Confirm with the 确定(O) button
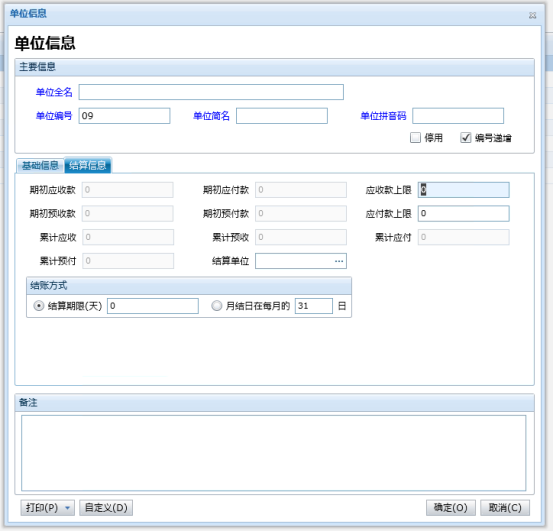The width and height of the screenshot is (554, 531). coord(450,508)
